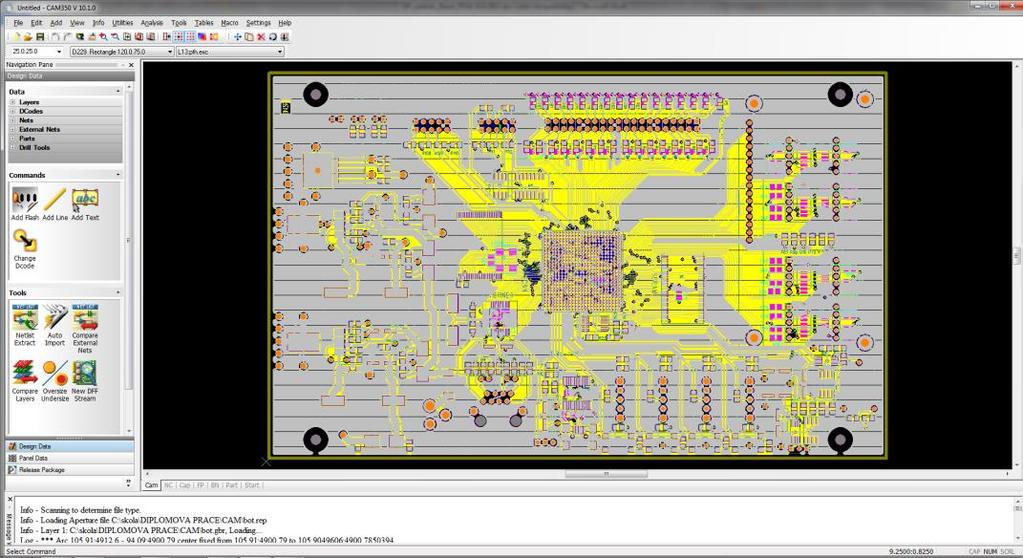1023x558 pixels.
Task: Click the Rotate toolbar icon
Action: click(x=273, y=37)
